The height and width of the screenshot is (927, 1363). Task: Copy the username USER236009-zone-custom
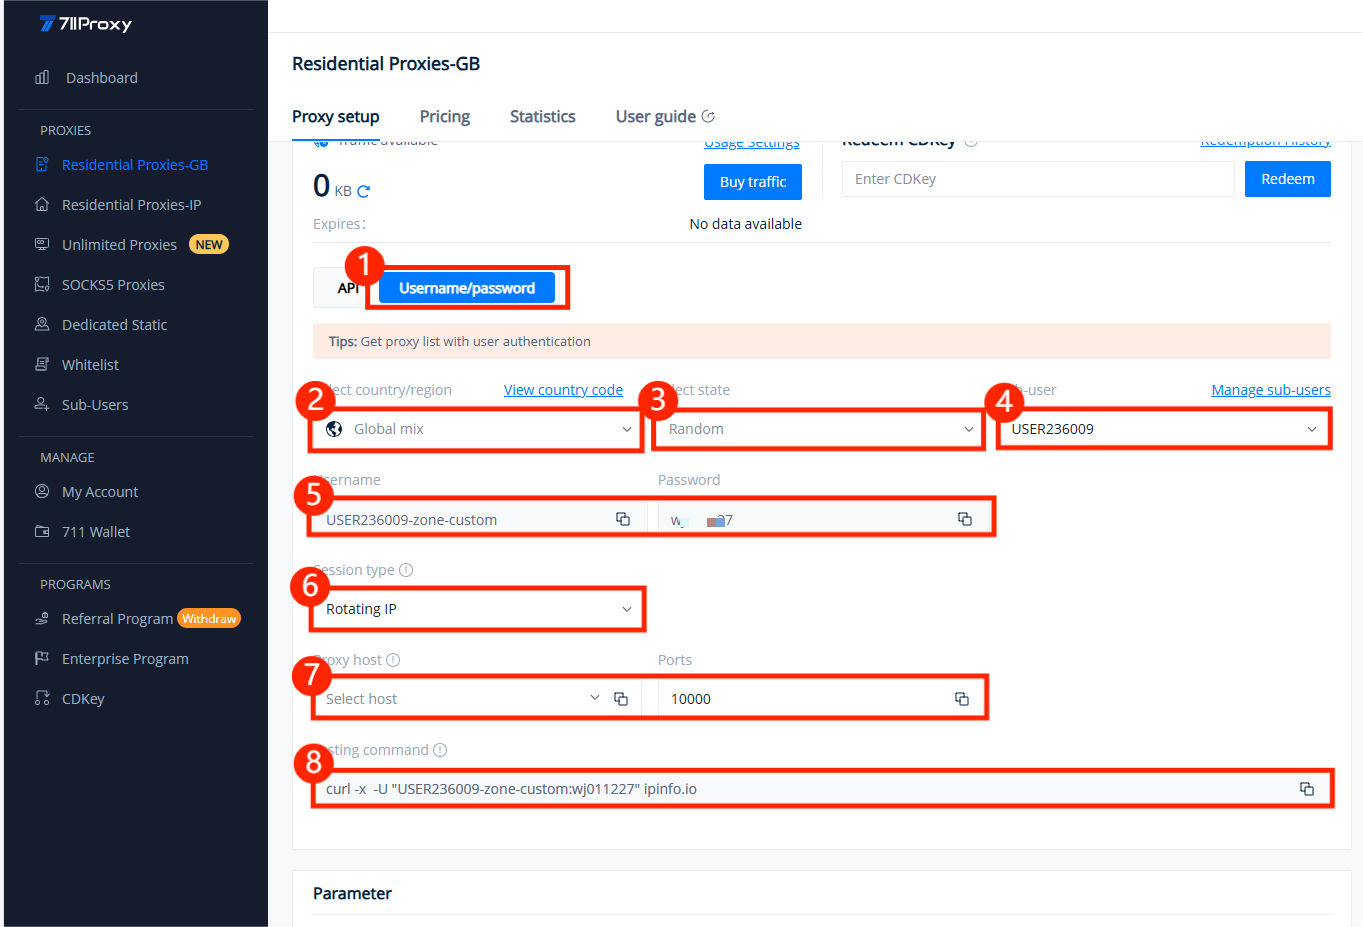pyautogui.click(x=623, y=519)
